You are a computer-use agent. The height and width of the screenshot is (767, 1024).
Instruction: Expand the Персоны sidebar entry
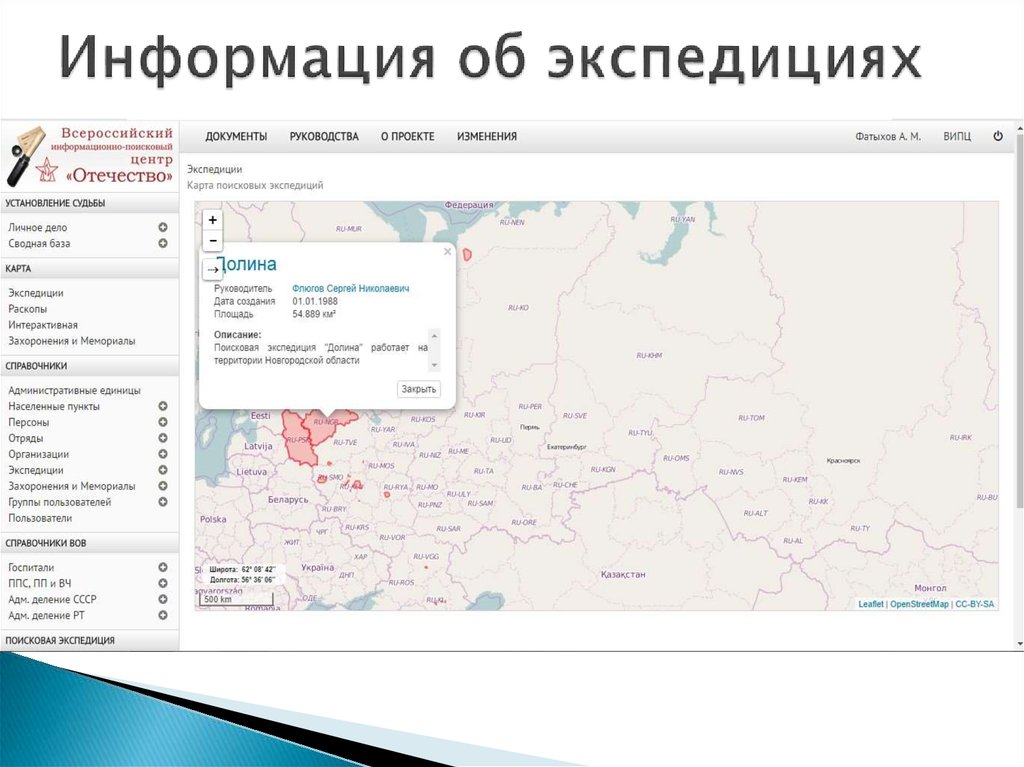click(x=162, y=422)
